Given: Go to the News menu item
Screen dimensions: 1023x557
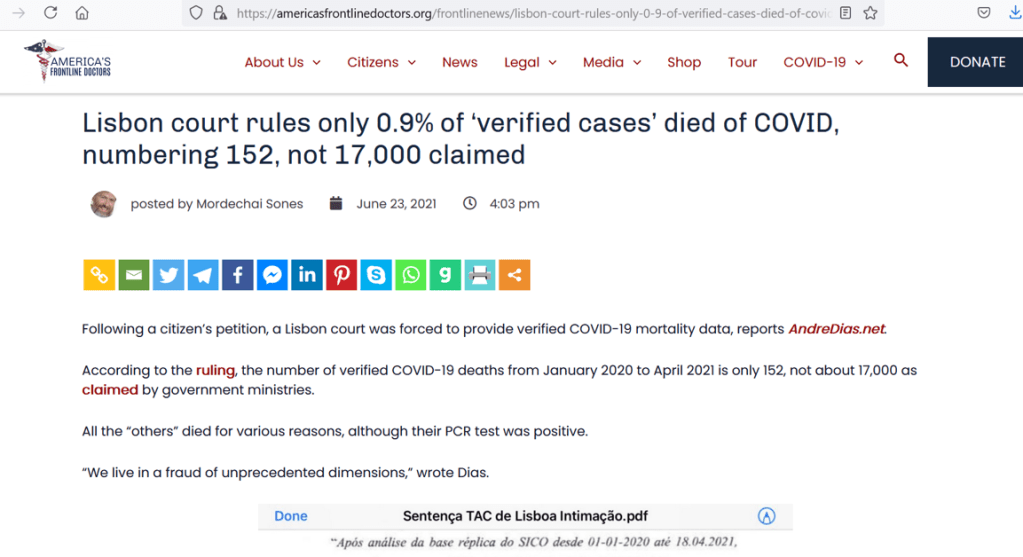Looking at the screenshot, I should coord(460,62).
